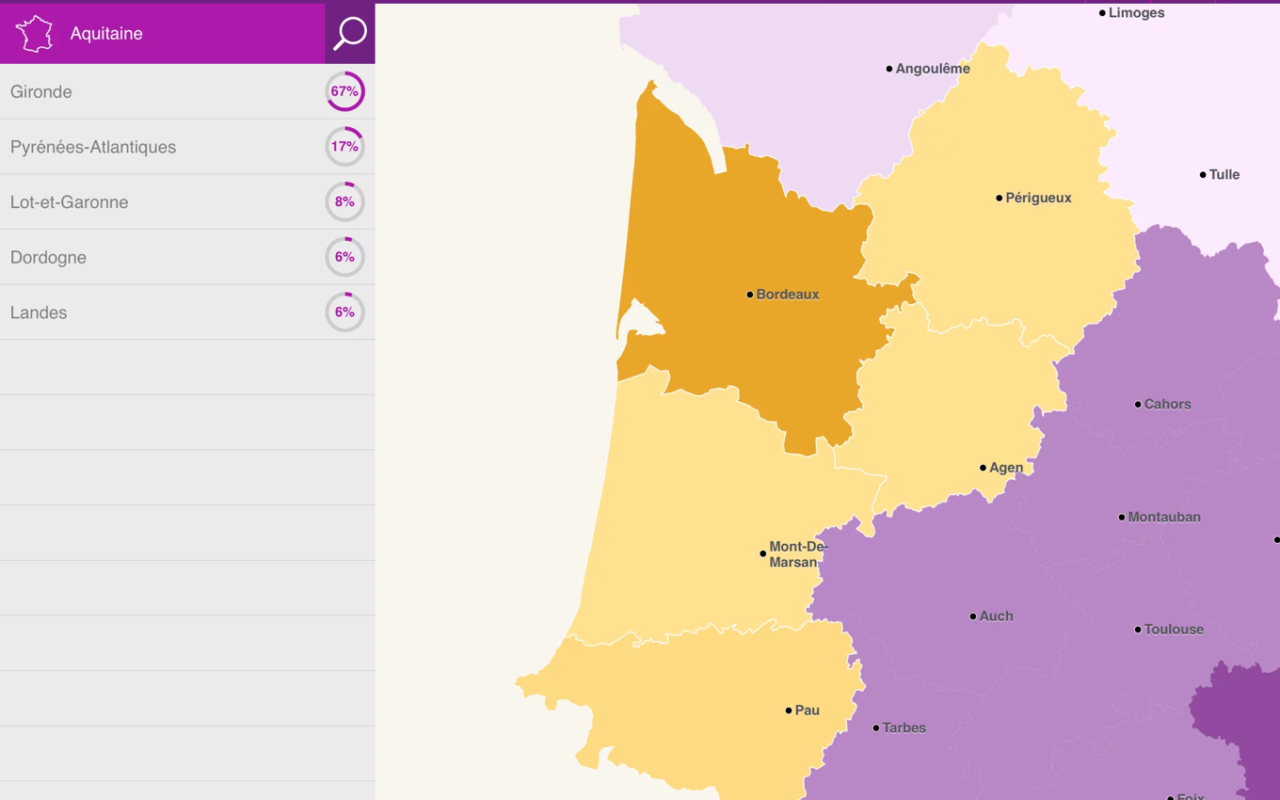Click Lot-et-Garonne's 8% progress ring
This screenshot has height=800, width=1280.
pos(345,201)
